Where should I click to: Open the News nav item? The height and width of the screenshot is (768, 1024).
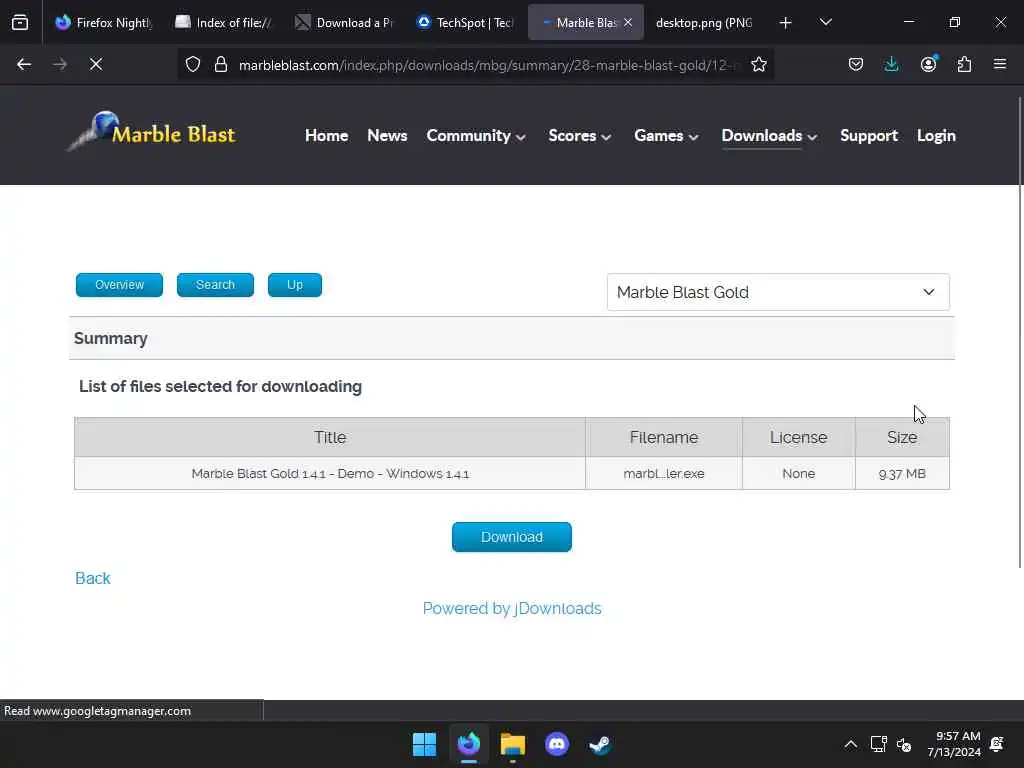(387, 135)
